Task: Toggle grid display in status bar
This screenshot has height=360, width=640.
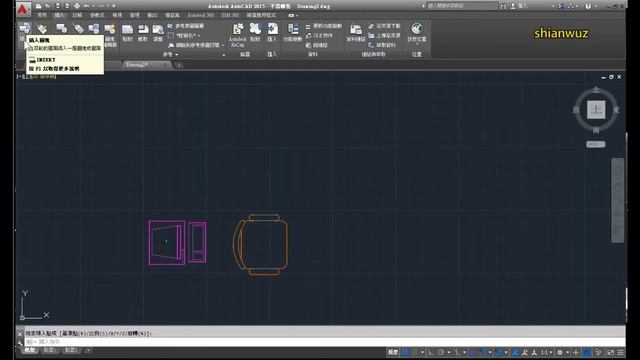Action: point(405,352)
